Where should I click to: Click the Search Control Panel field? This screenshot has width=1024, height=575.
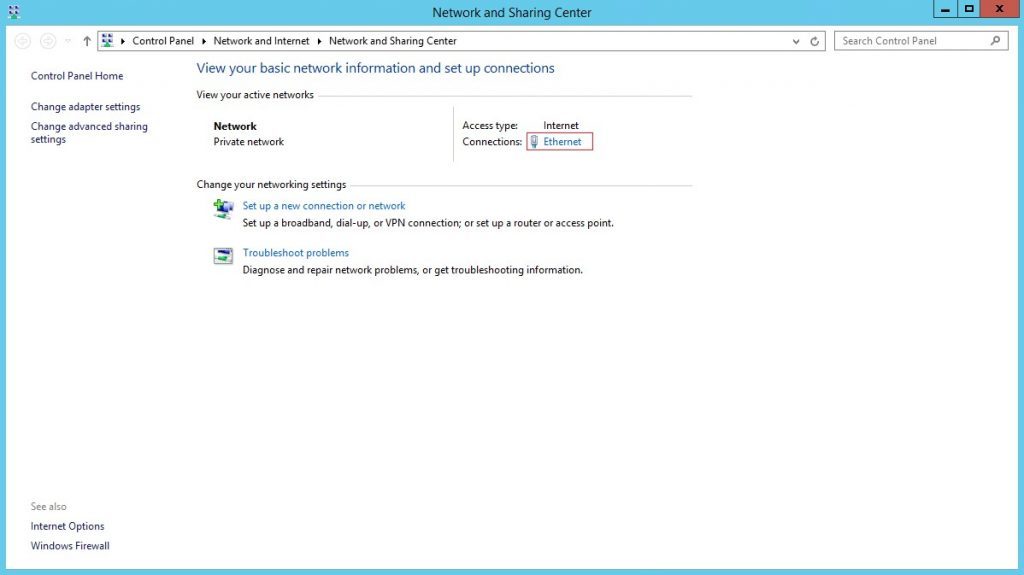[x=914, y=41]
